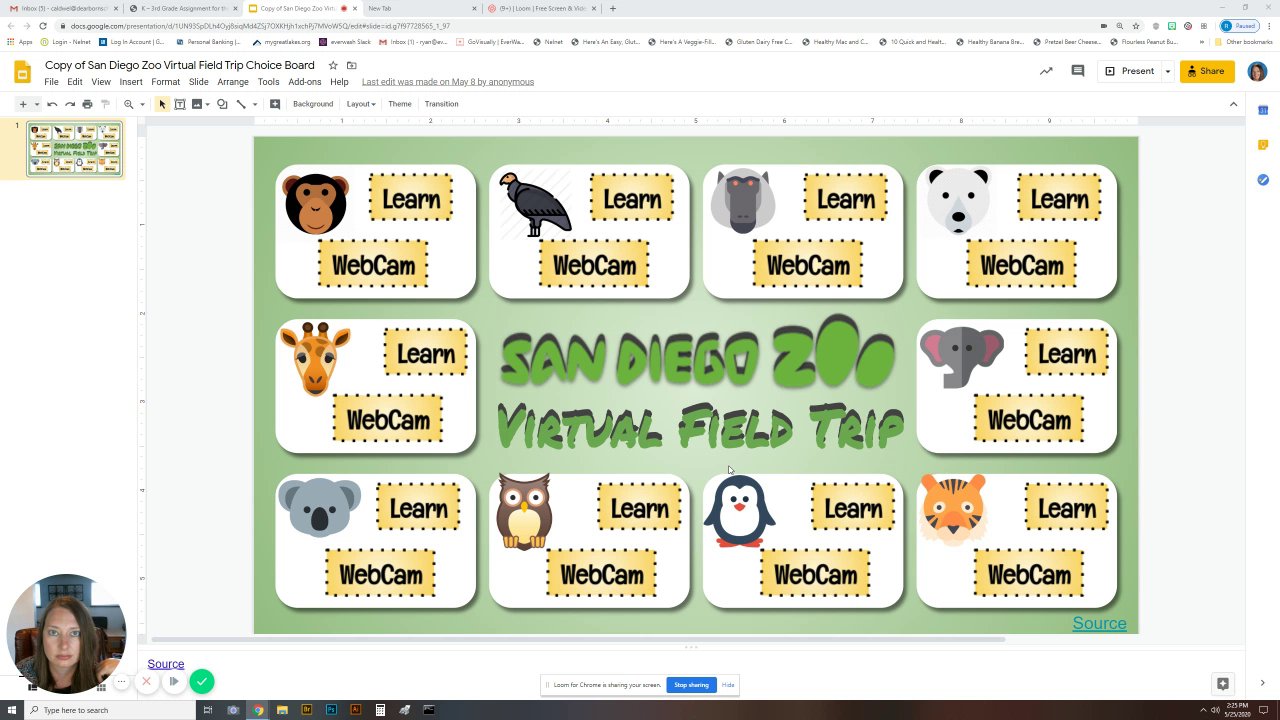
Task: Click Loom's pause recording button
Action: click(x=173, y=682)
